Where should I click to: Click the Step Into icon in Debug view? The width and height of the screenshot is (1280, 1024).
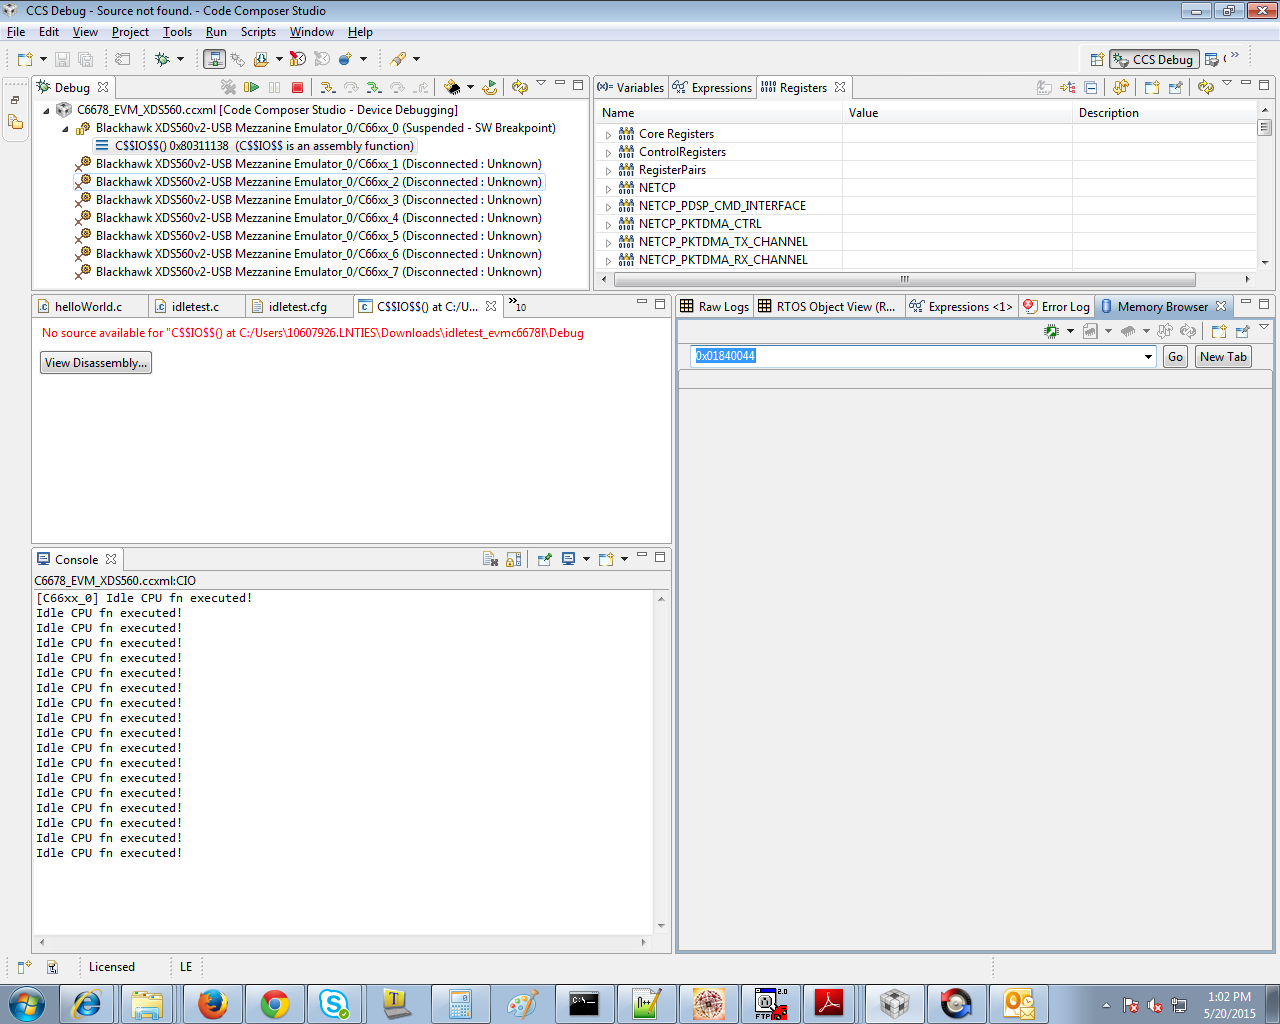click(x=328, y=87)
